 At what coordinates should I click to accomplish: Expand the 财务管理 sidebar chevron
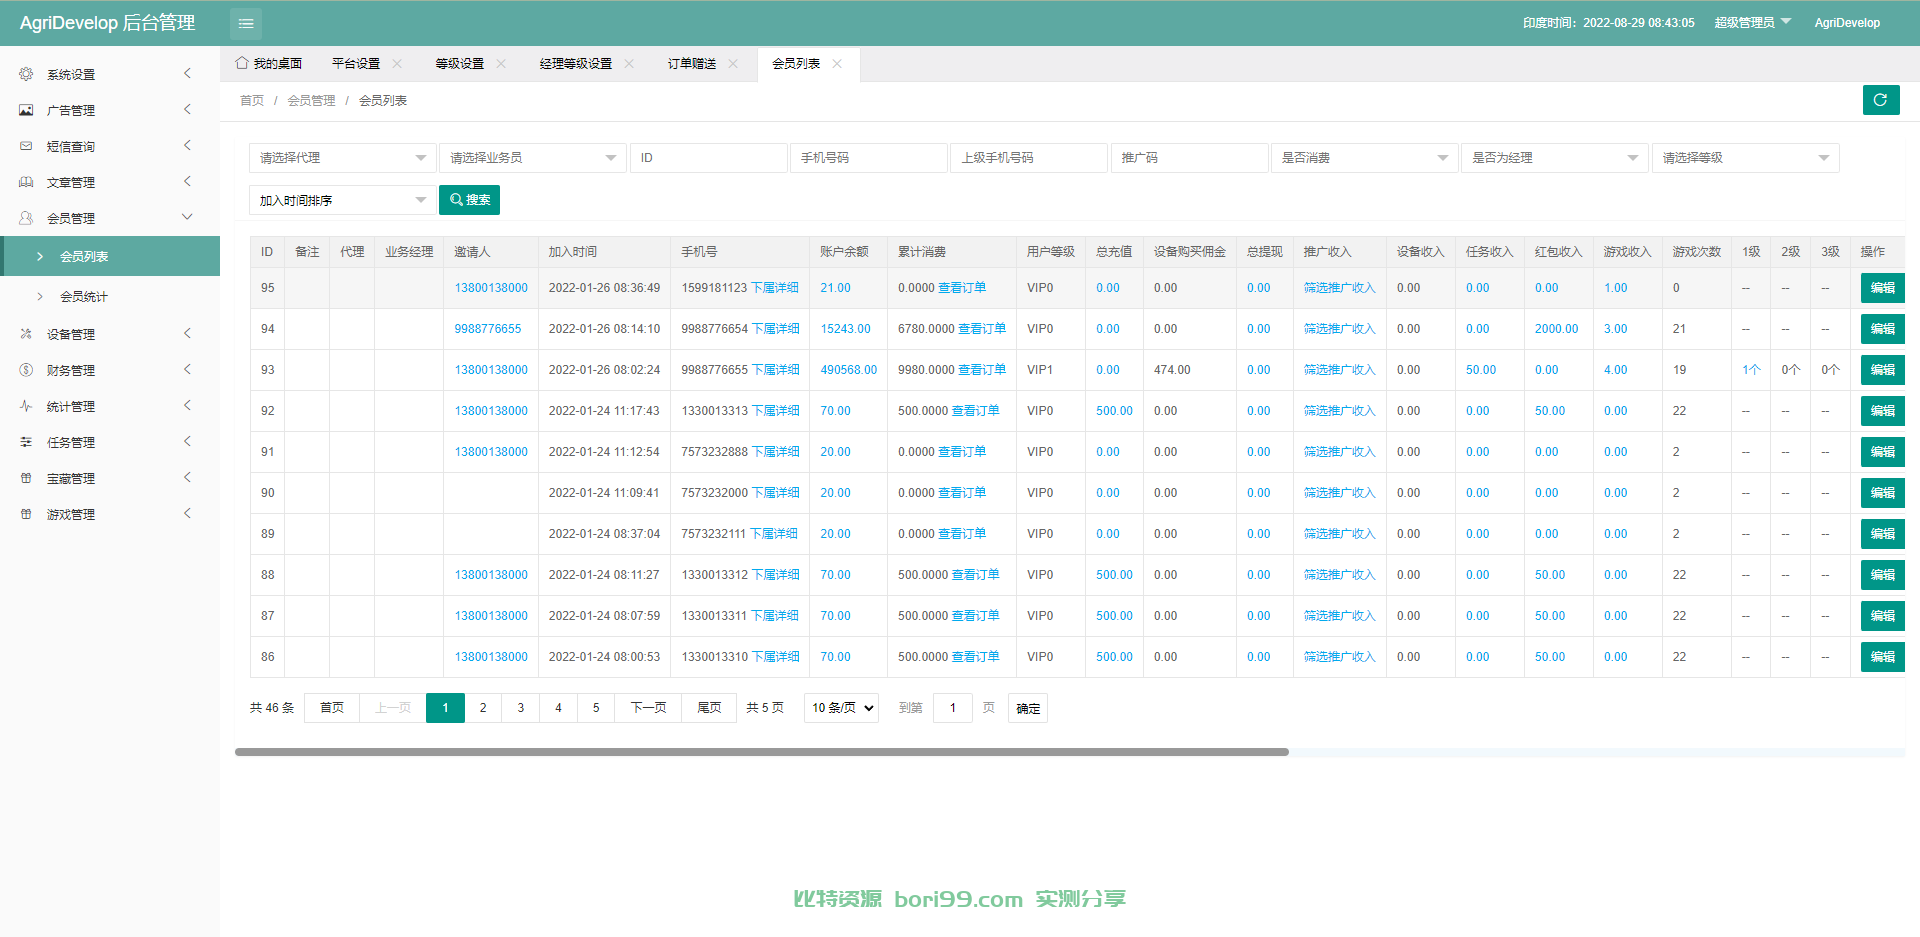[187, 369]
